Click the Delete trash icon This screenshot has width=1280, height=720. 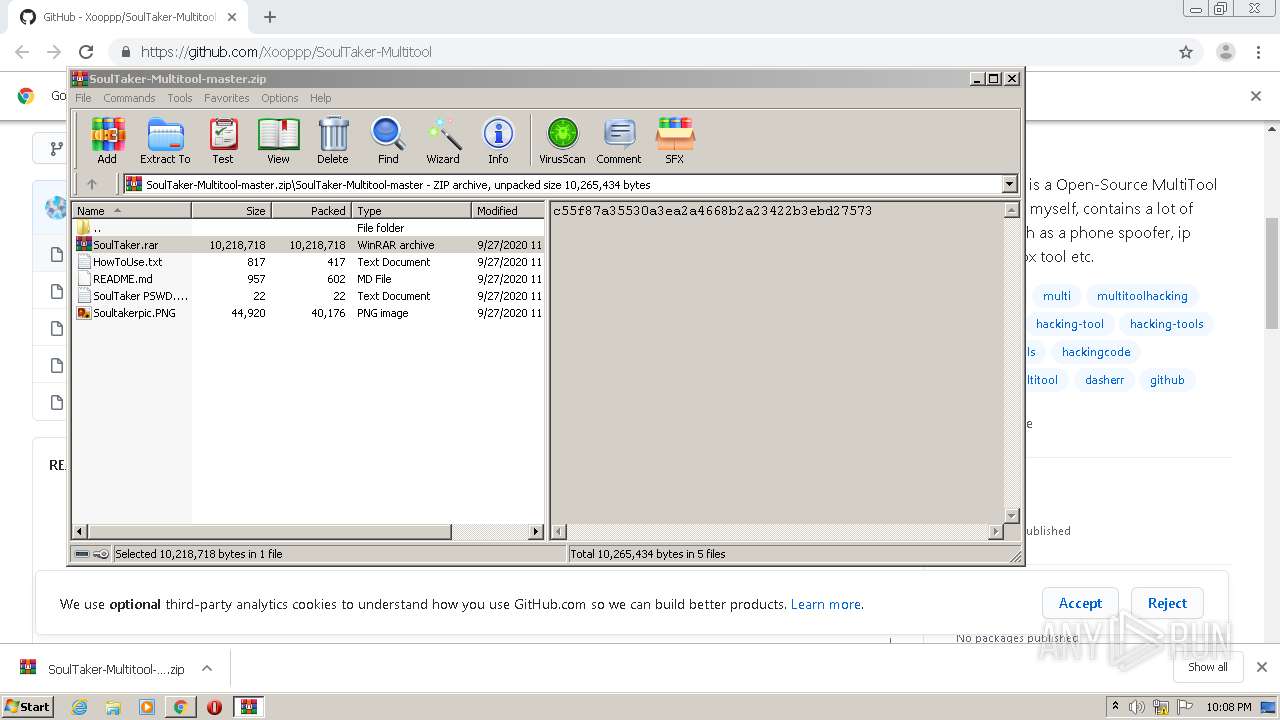[x=333, y=140]
